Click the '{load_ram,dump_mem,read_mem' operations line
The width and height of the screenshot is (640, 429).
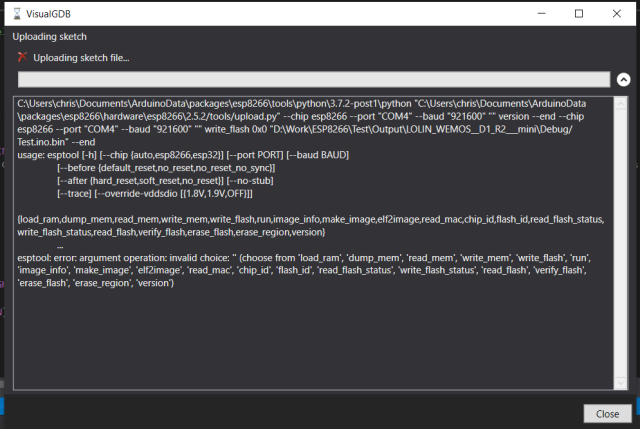pos(311,226)
